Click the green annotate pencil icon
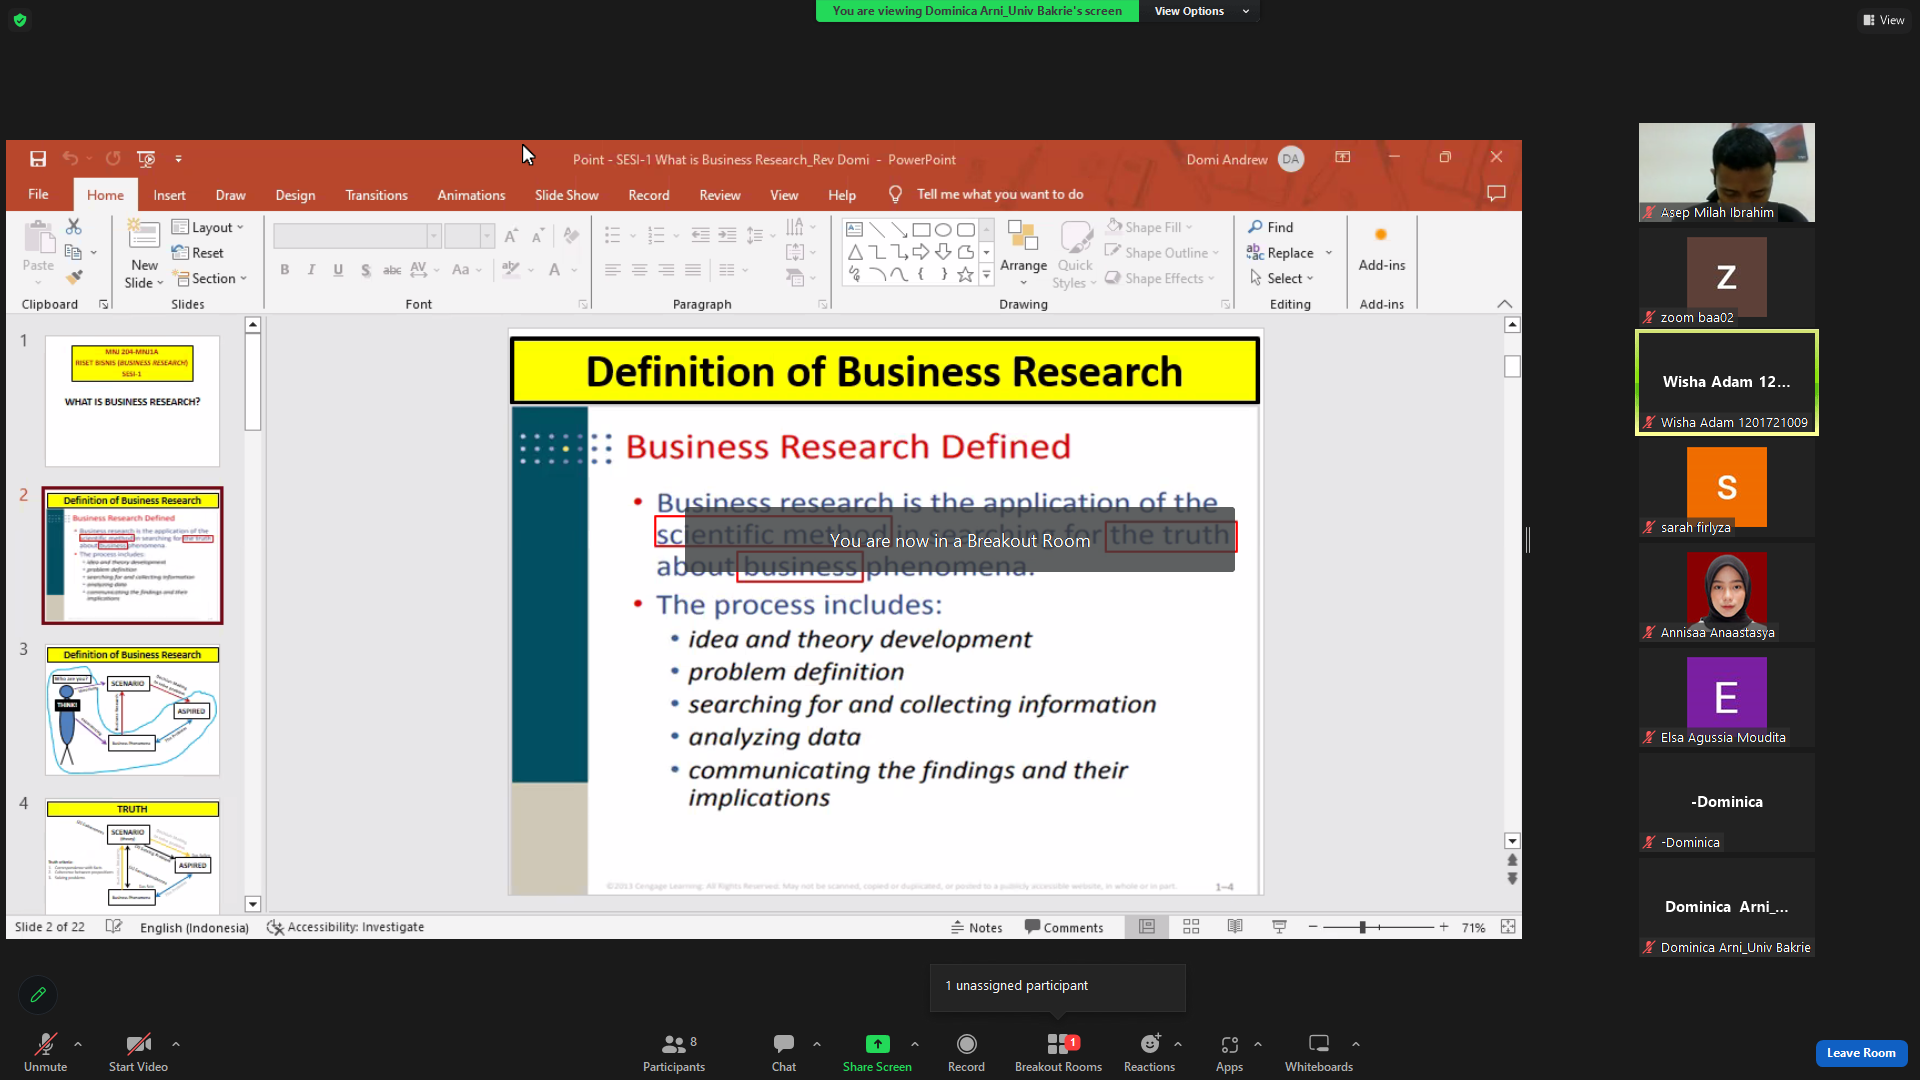 [x=38, y=994]
